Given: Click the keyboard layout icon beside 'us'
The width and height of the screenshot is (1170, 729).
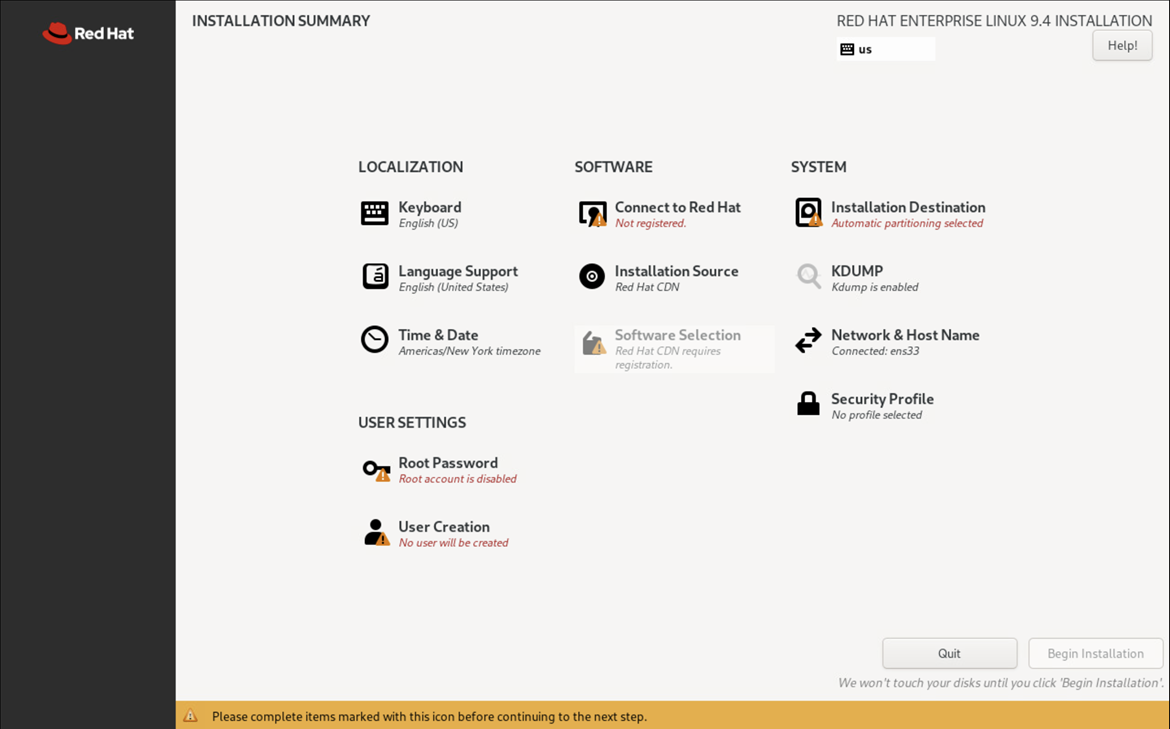Looking at the screenshot, I should (x=847, y=49).
